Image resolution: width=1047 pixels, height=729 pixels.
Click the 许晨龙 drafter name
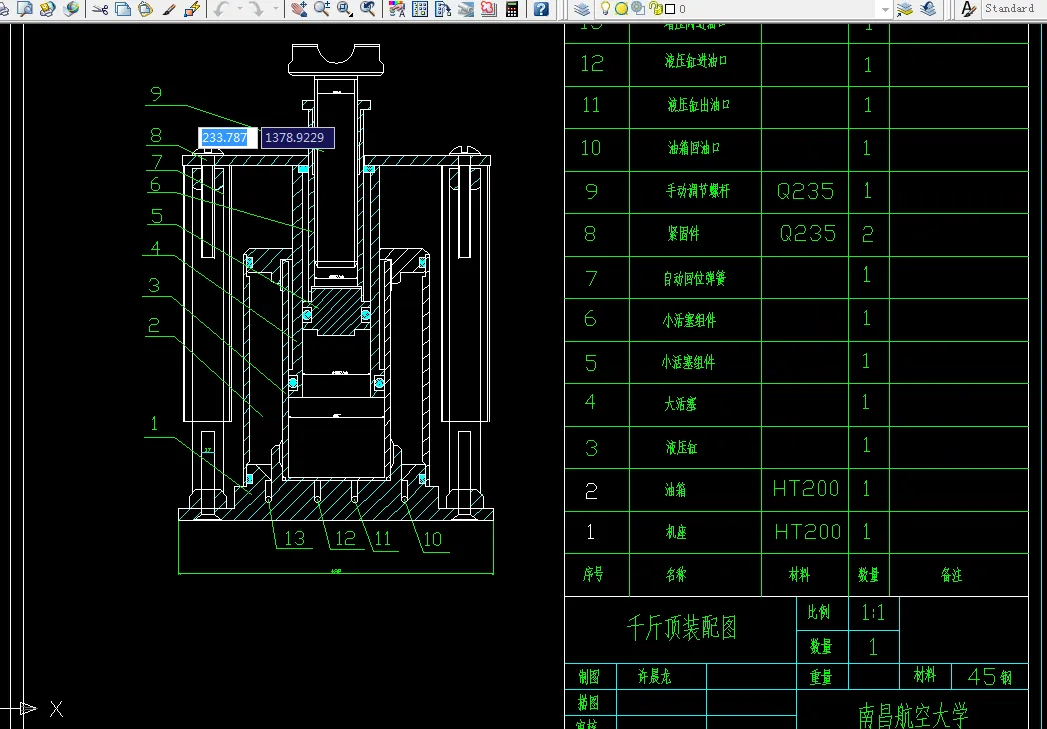(x=654, y=677)
